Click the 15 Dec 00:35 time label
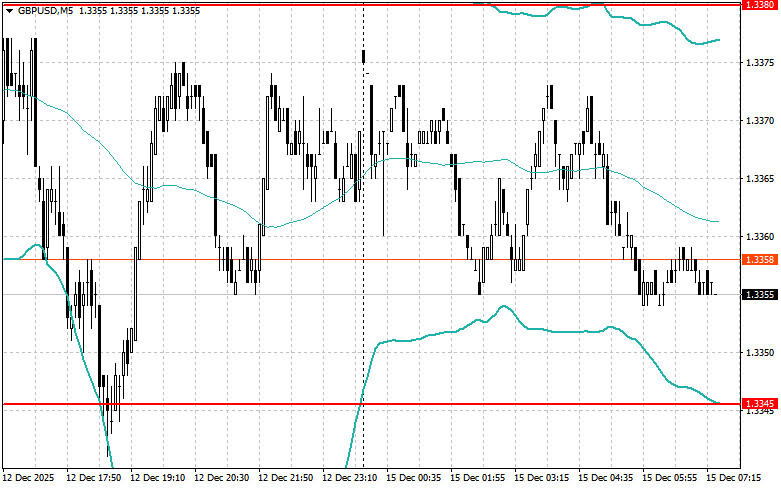Image resolution: width=781 pixels, height=489 pixels. [413, 478]
